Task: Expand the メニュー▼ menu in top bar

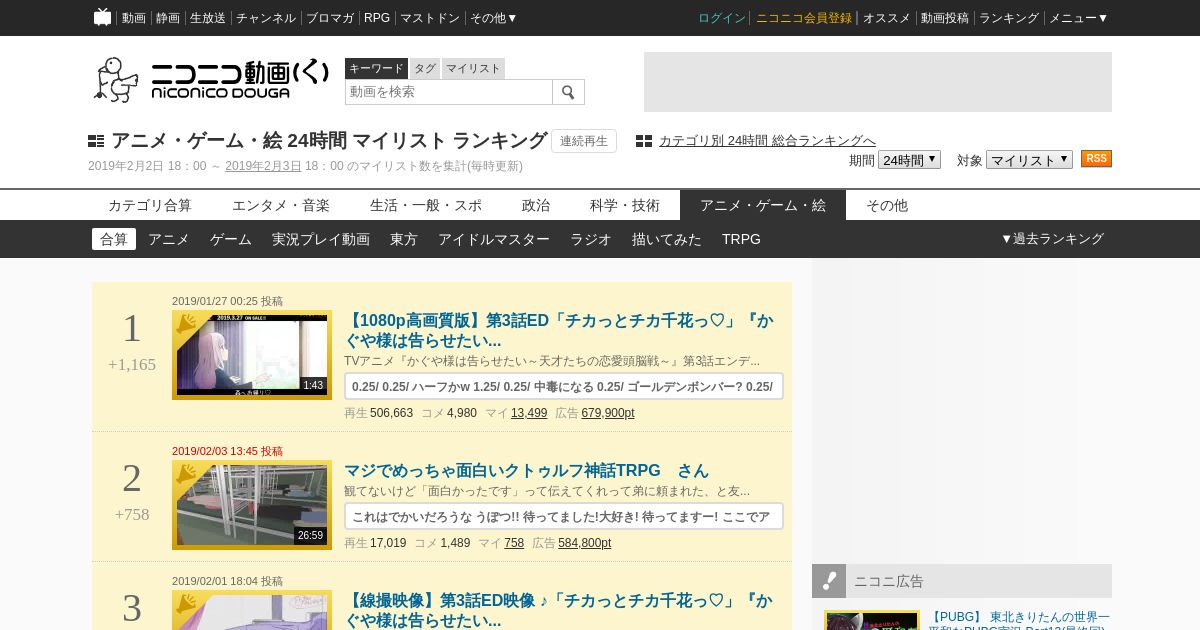Action: [x=1078, y=18]
